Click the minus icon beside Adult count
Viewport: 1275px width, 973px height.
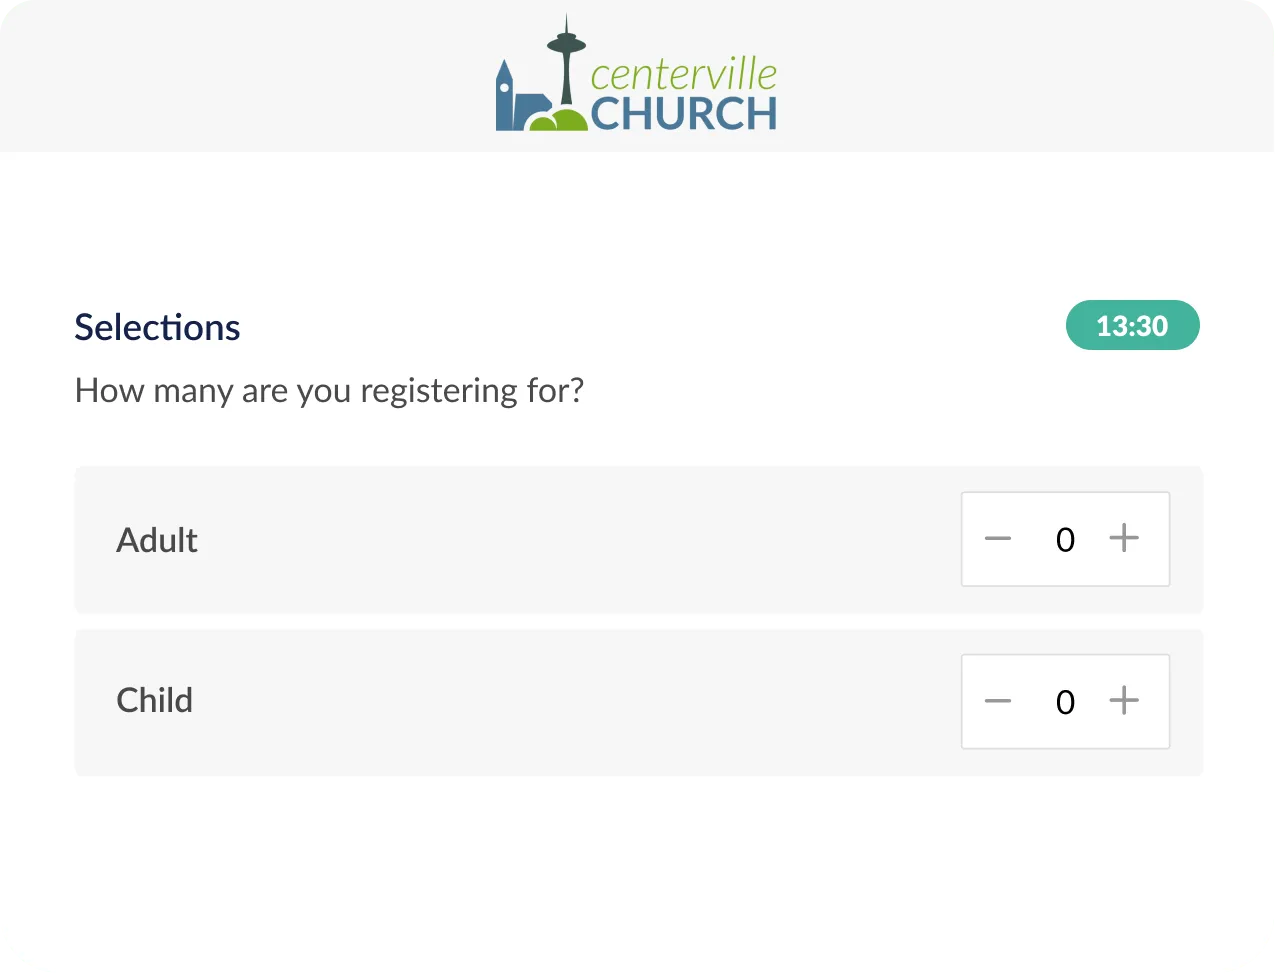click(997, 538)
